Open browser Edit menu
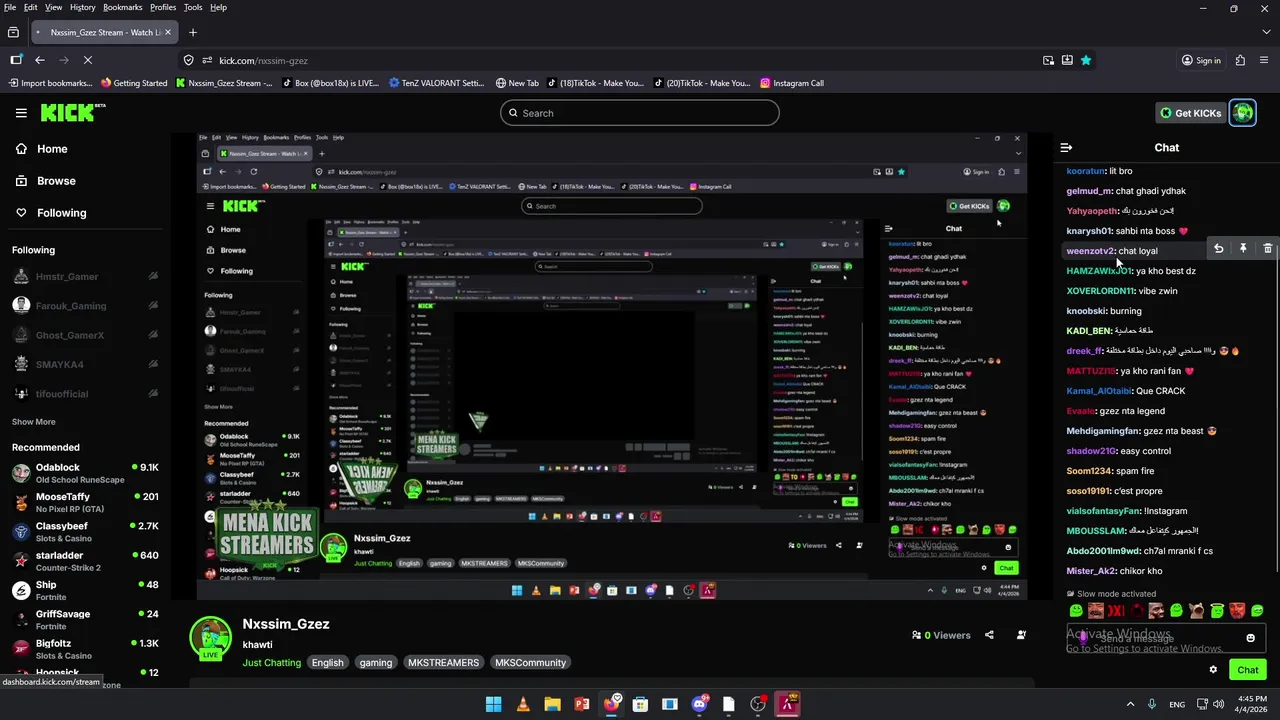Screen dimensions: 1280x720 tap(31, 7)
